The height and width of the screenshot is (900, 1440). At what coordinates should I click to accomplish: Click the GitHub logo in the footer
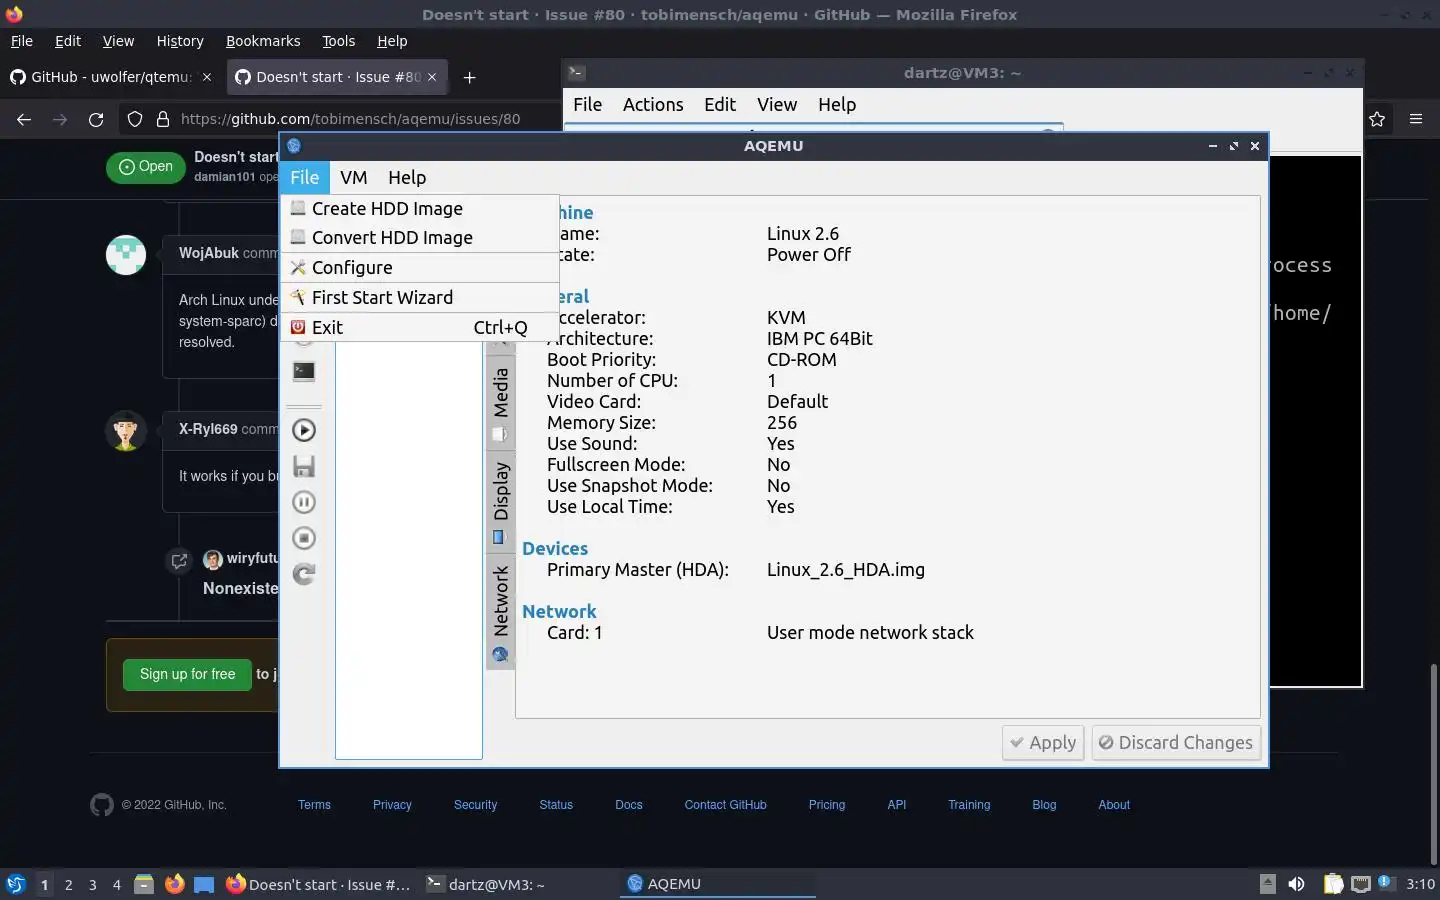(x=102, y=805)
